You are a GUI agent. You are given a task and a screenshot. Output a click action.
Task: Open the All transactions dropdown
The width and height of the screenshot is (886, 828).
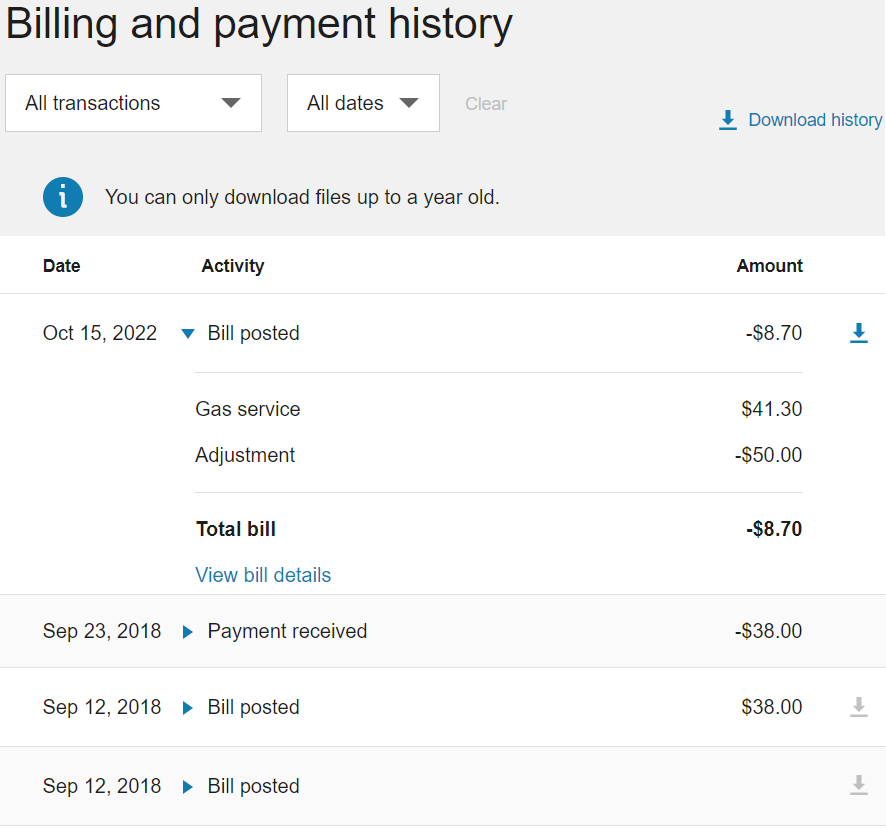click(133, 103)
